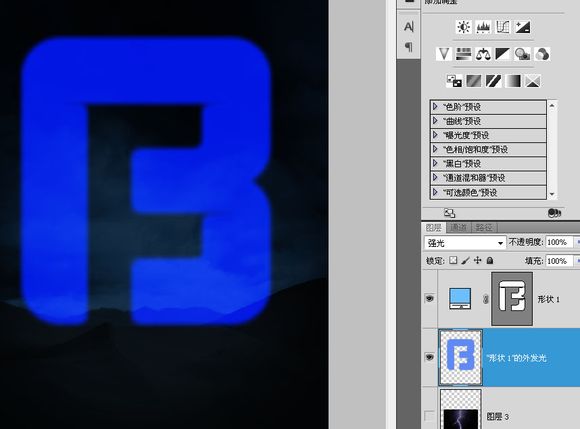Add a Hue/Saturation adjustment
580x429 pixels.
pos(463,54)
